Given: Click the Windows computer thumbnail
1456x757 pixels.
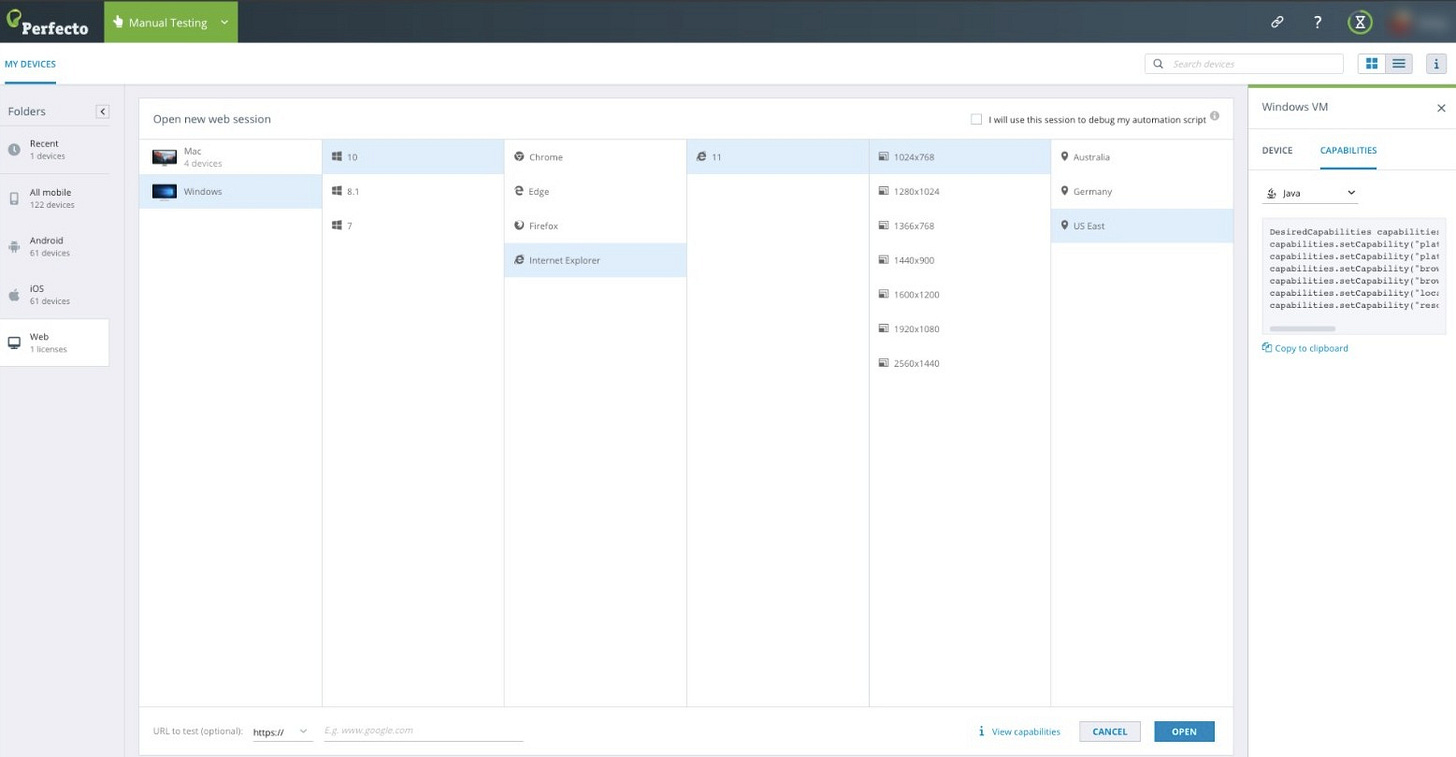Looking at the screenshot, I should click(x=164, y=191).
